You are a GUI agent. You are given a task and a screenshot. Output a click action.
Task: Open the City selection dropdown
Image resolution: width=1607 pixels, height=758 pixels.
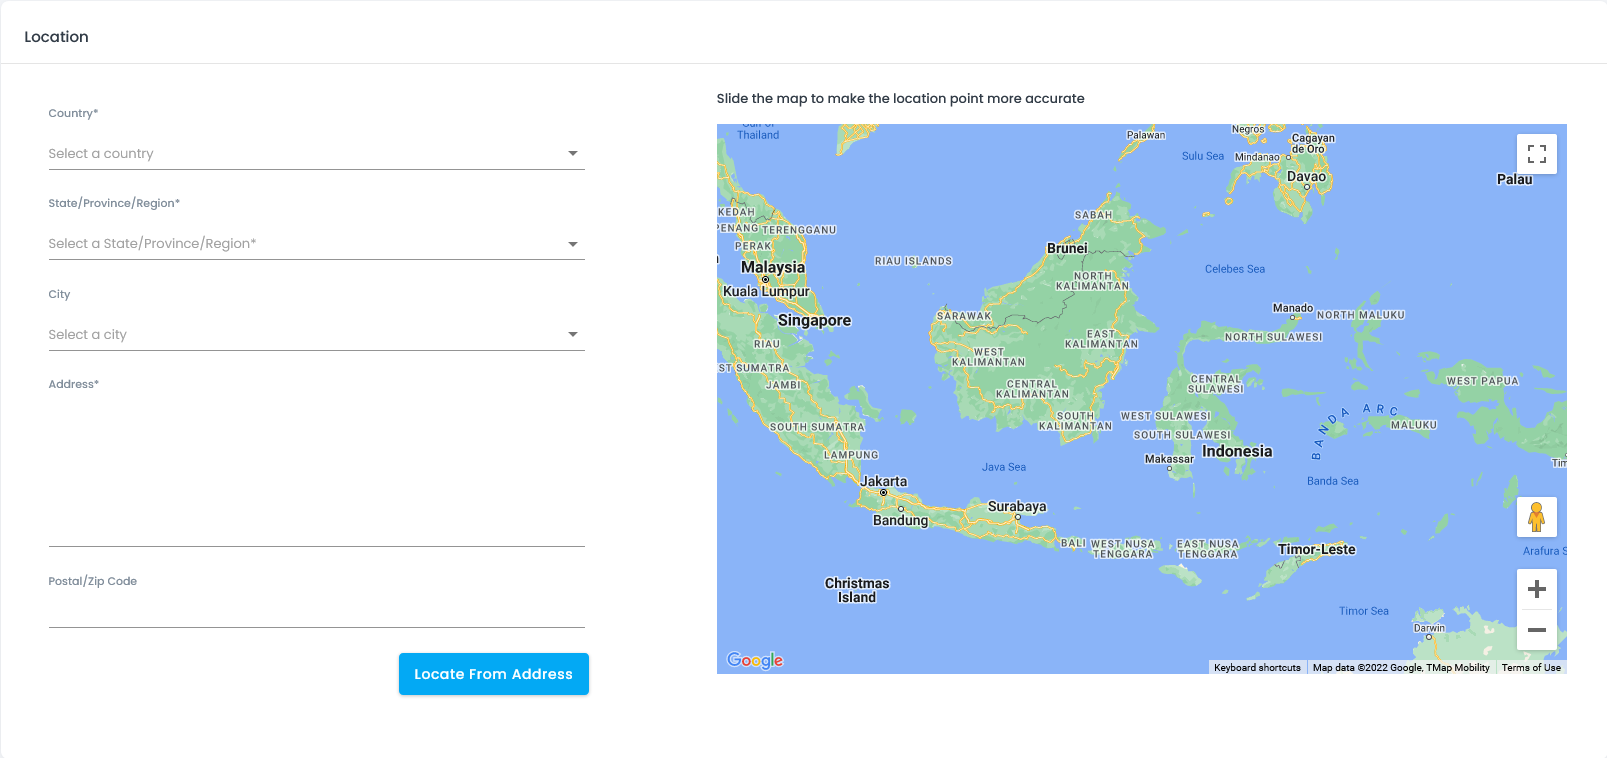[x=316, y=335]
